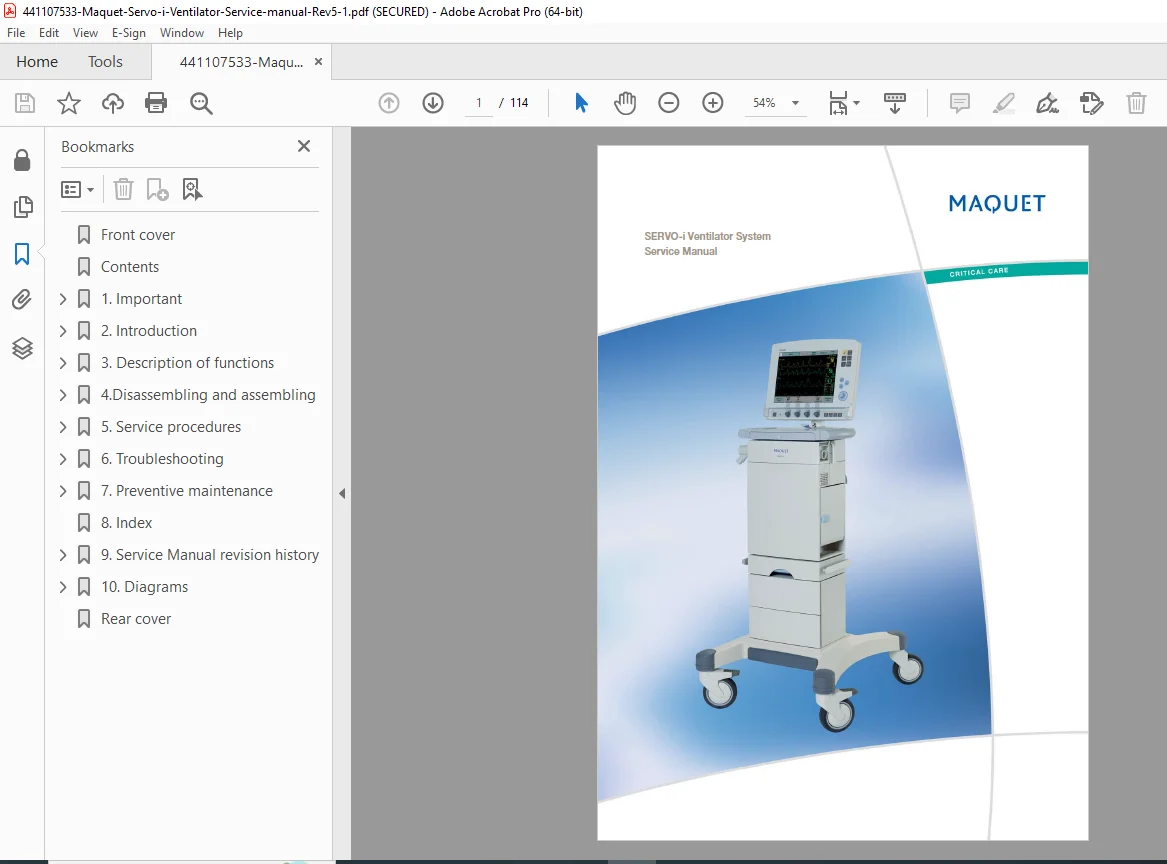Open page fit options dropdown arrow
This screenshot has width=1167, height=864.
tap(857, 103)
